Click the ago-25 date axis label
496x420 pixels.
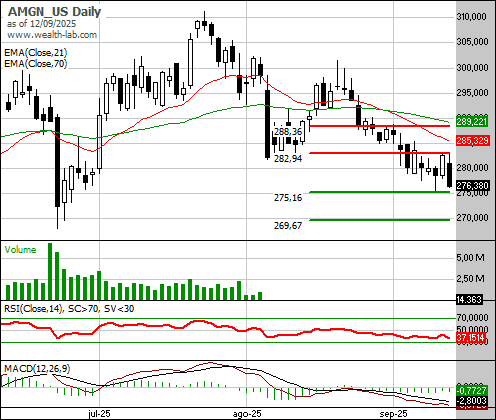click(247, 414)
